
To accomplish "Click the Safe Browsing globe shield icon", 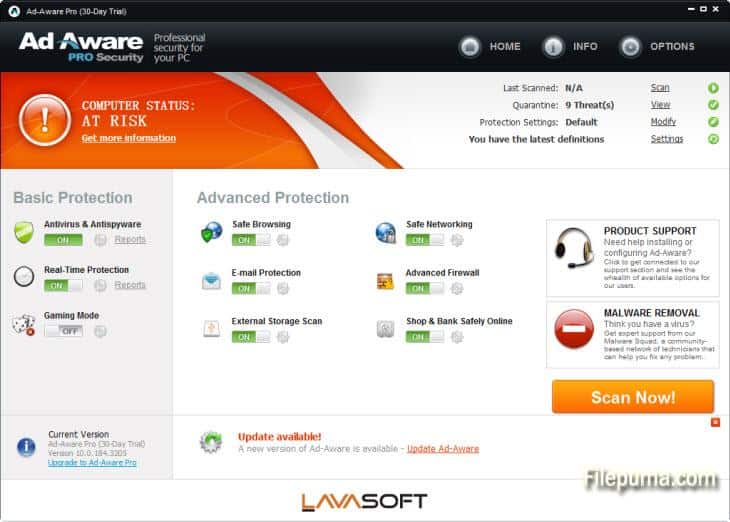I will (211, 232).
